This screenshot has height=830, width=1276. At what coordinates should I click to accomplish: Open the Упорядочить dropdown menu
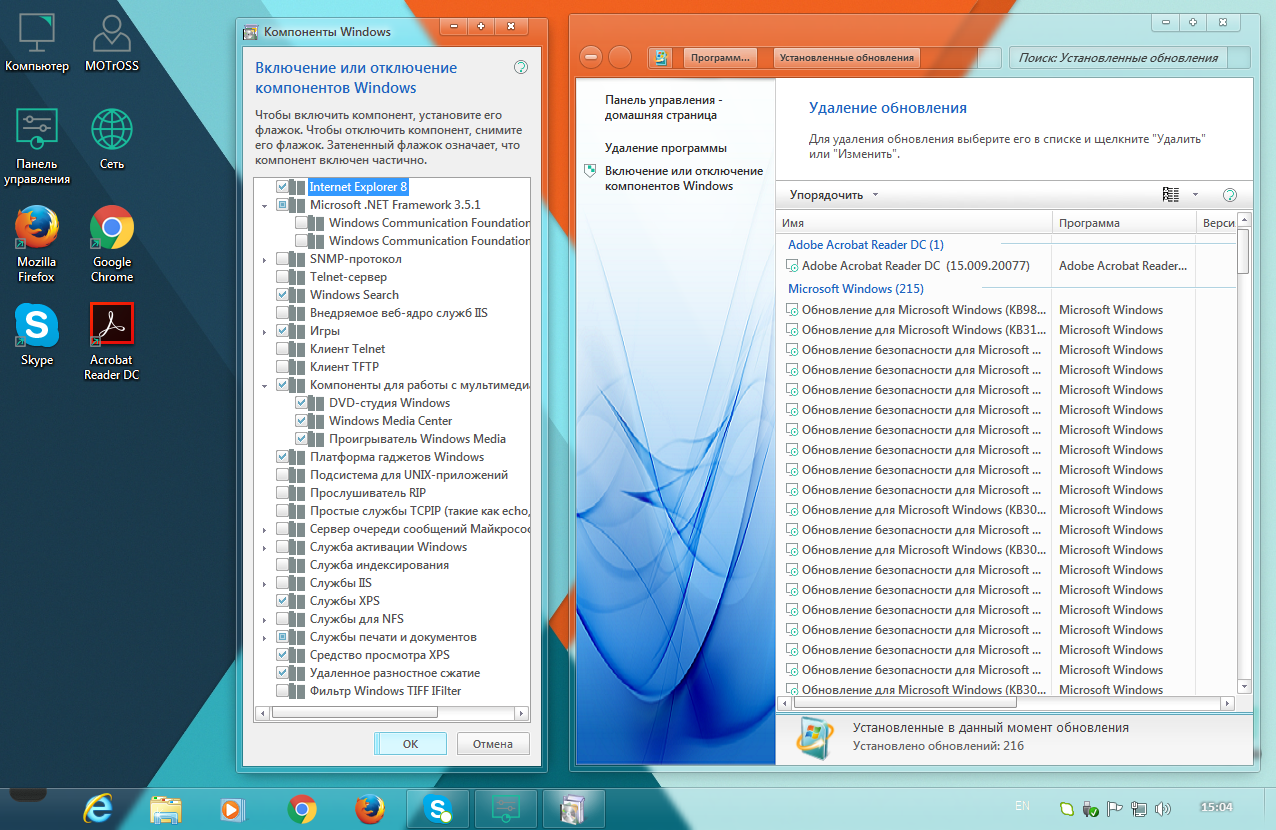[834, 195]
